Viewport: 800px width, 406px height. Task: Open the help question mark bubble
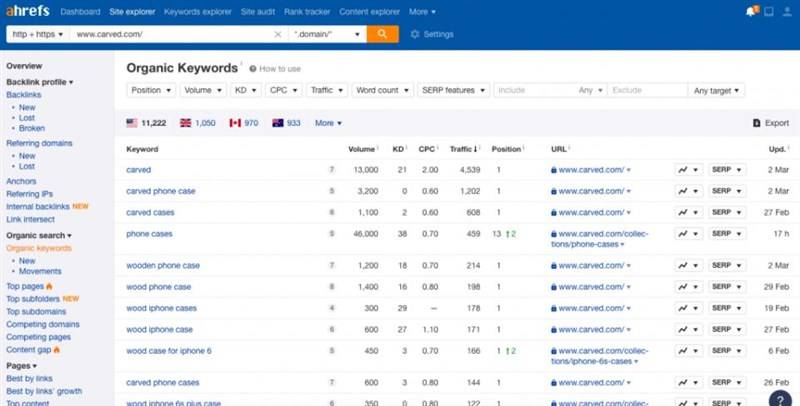pos(780,400)
